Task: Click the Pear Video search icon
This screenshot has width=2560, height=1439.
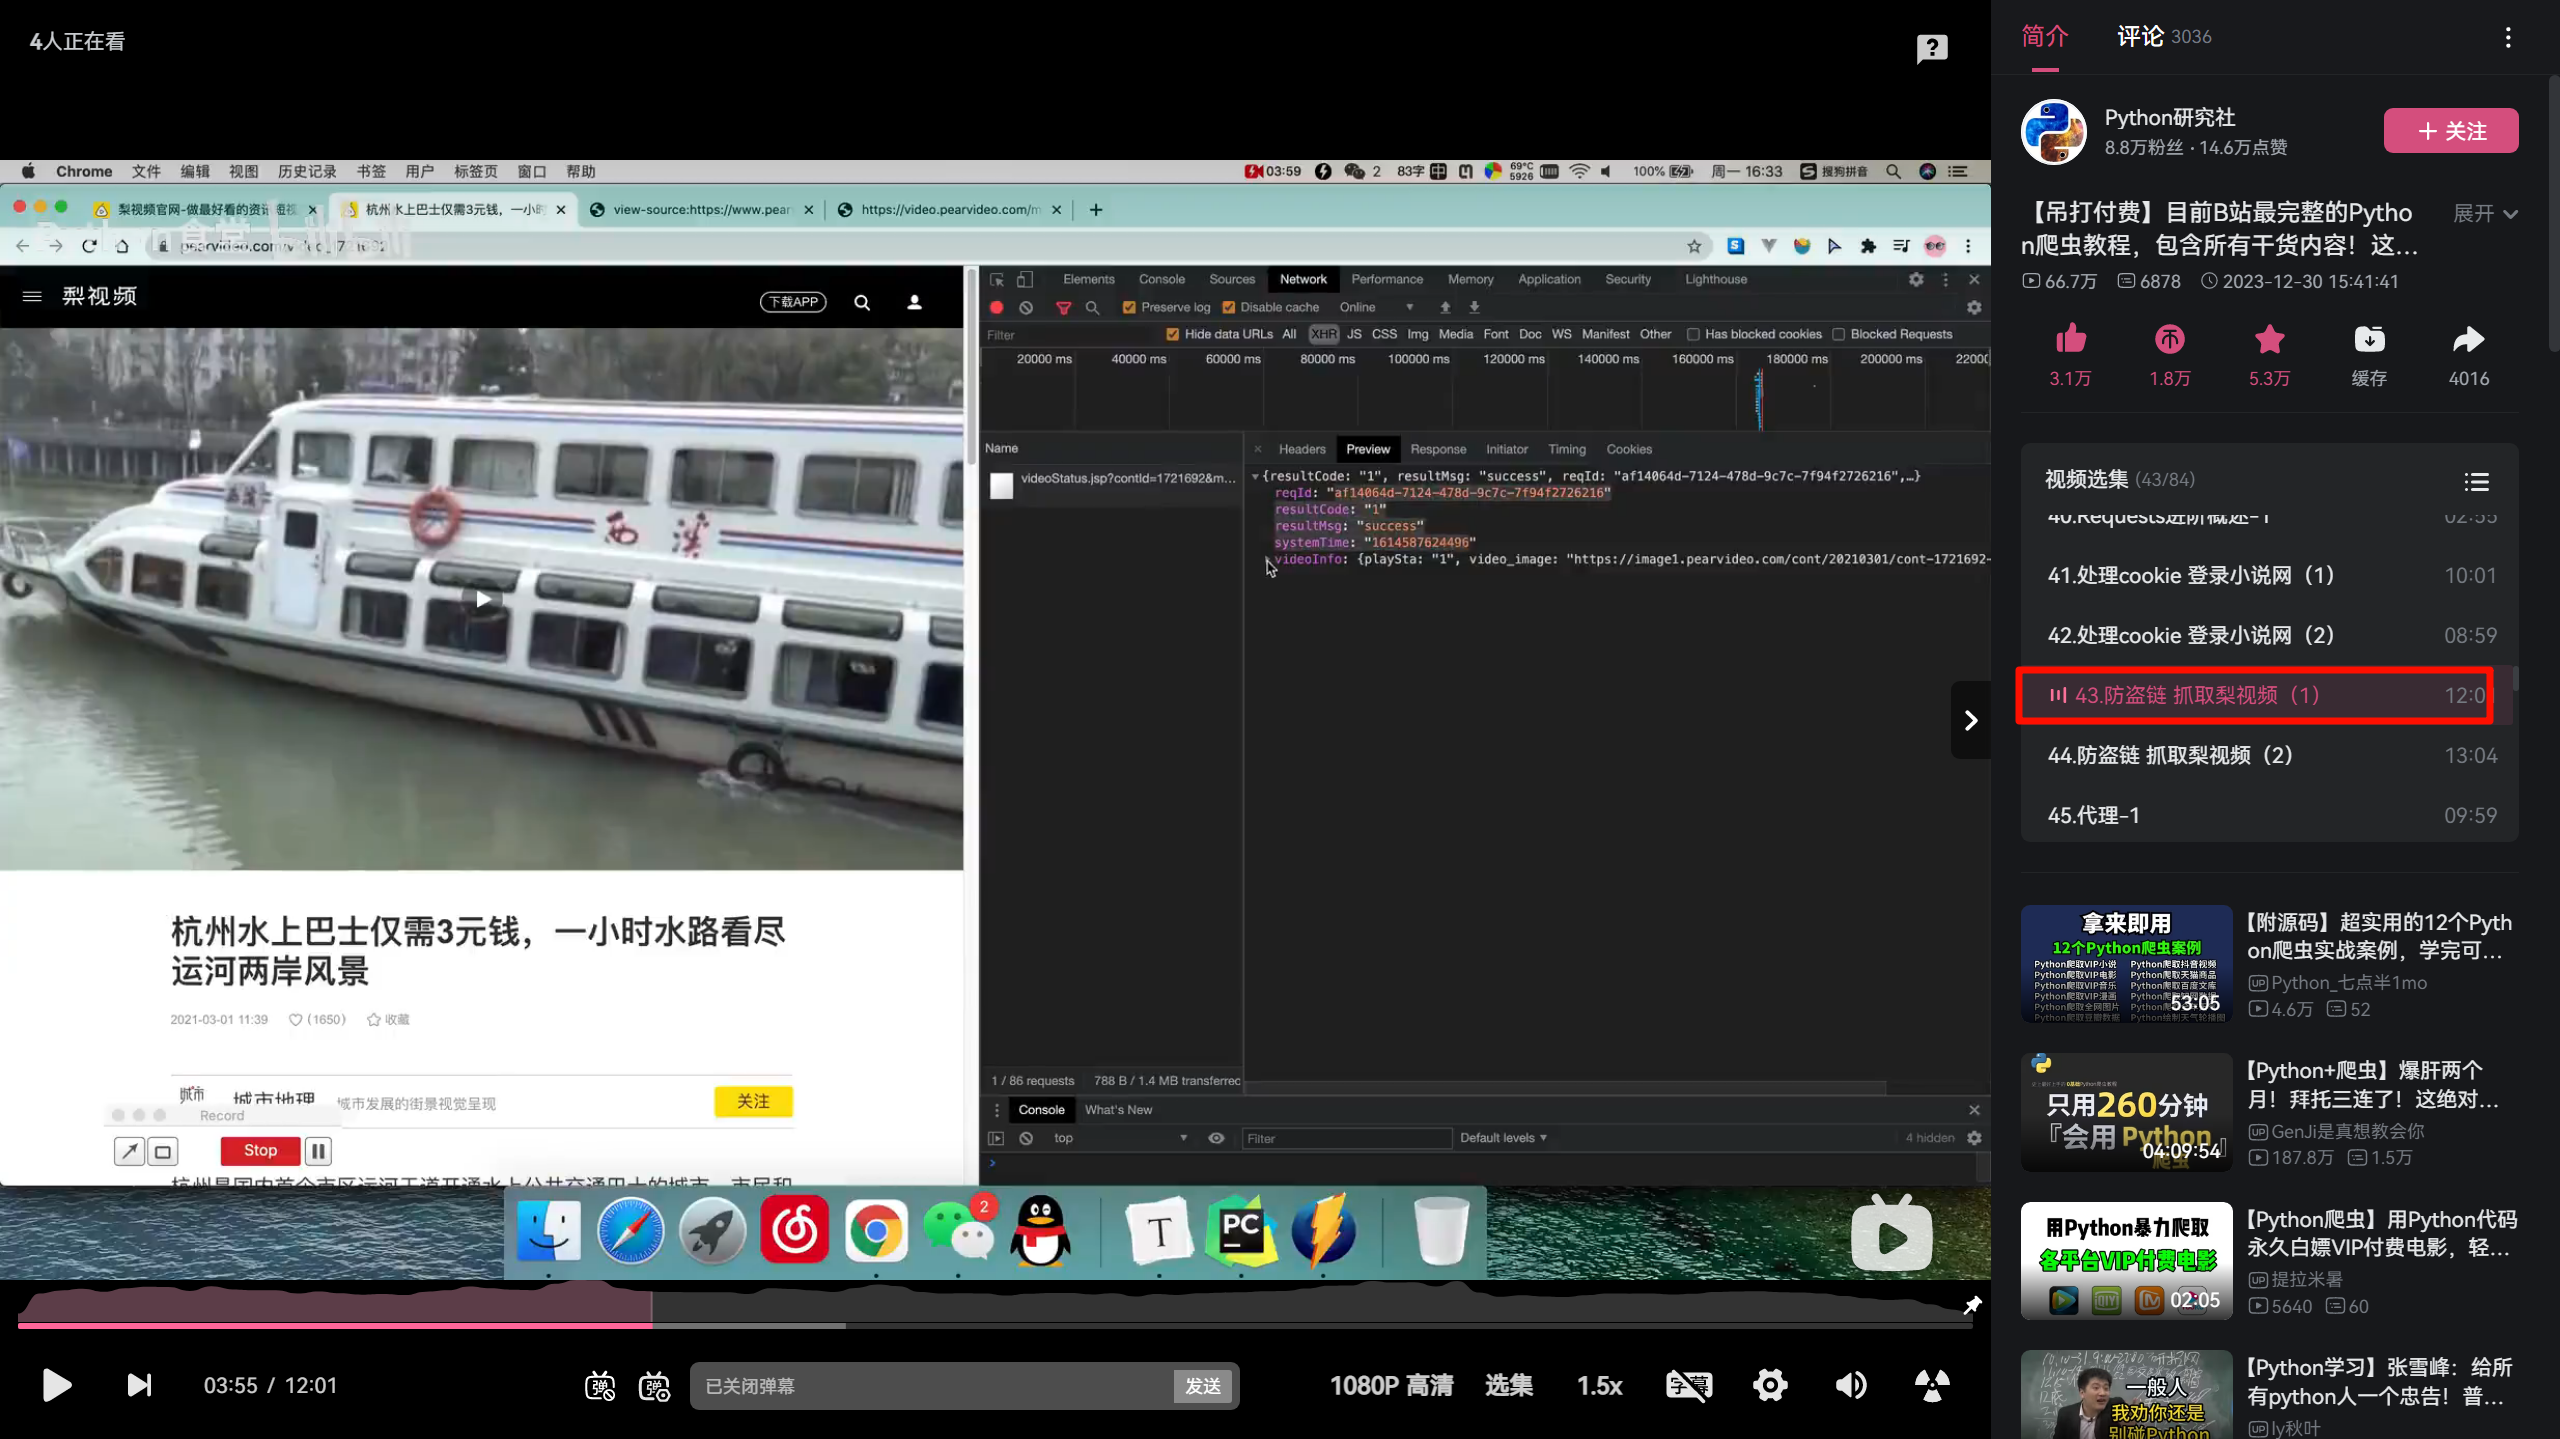Action: coord(862,302)
